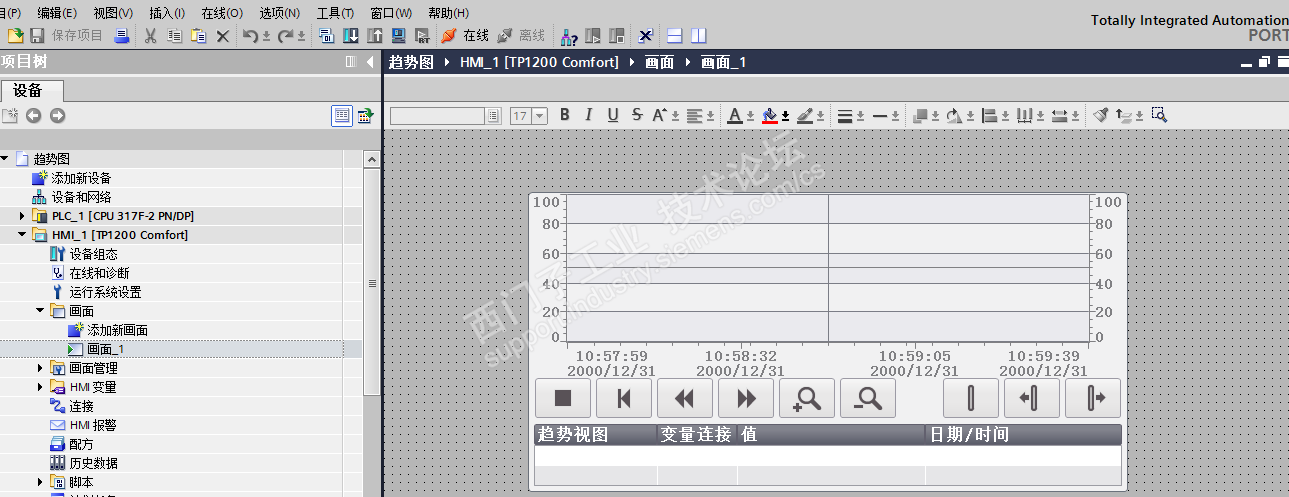Viewport: 1289px width, 497px height.
Task: Open the font size 17 dropdown
Action: pyautogui.click(x=540, y=116)
